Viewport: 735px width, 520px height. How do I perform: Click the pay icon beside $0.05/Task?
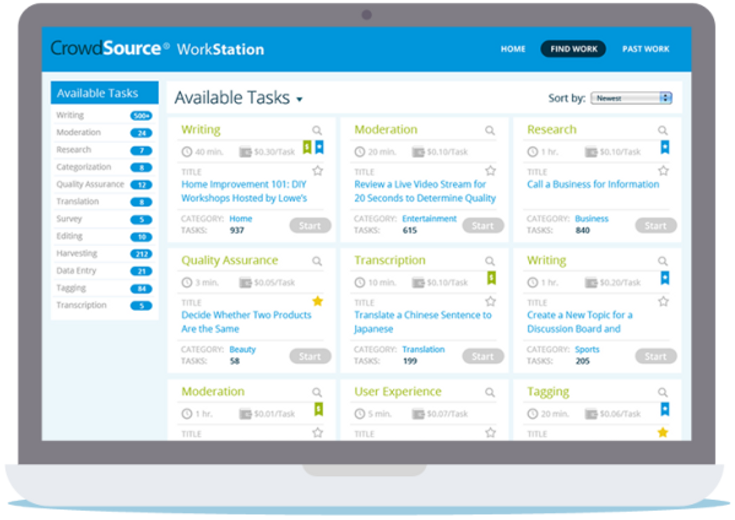(x=245, y=283)
